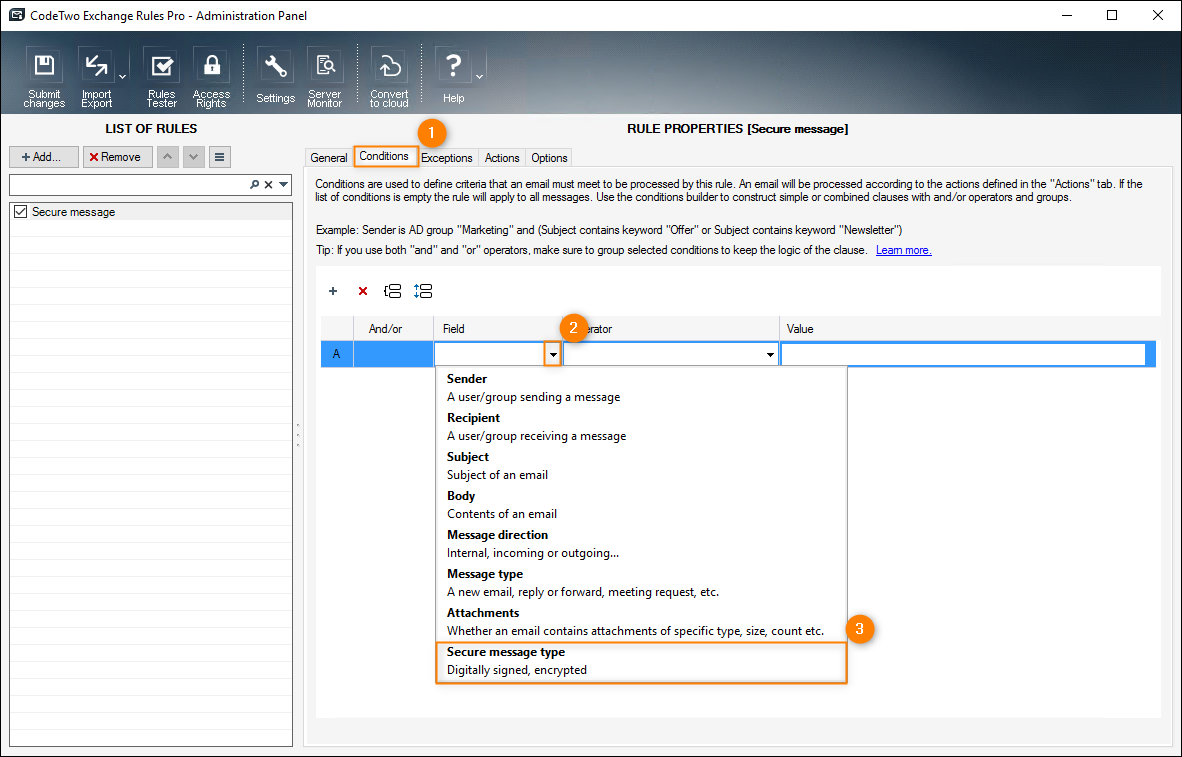Click the Remove rule button
1182x757 pixels.
pyautogui.click(x=118, y=157)
